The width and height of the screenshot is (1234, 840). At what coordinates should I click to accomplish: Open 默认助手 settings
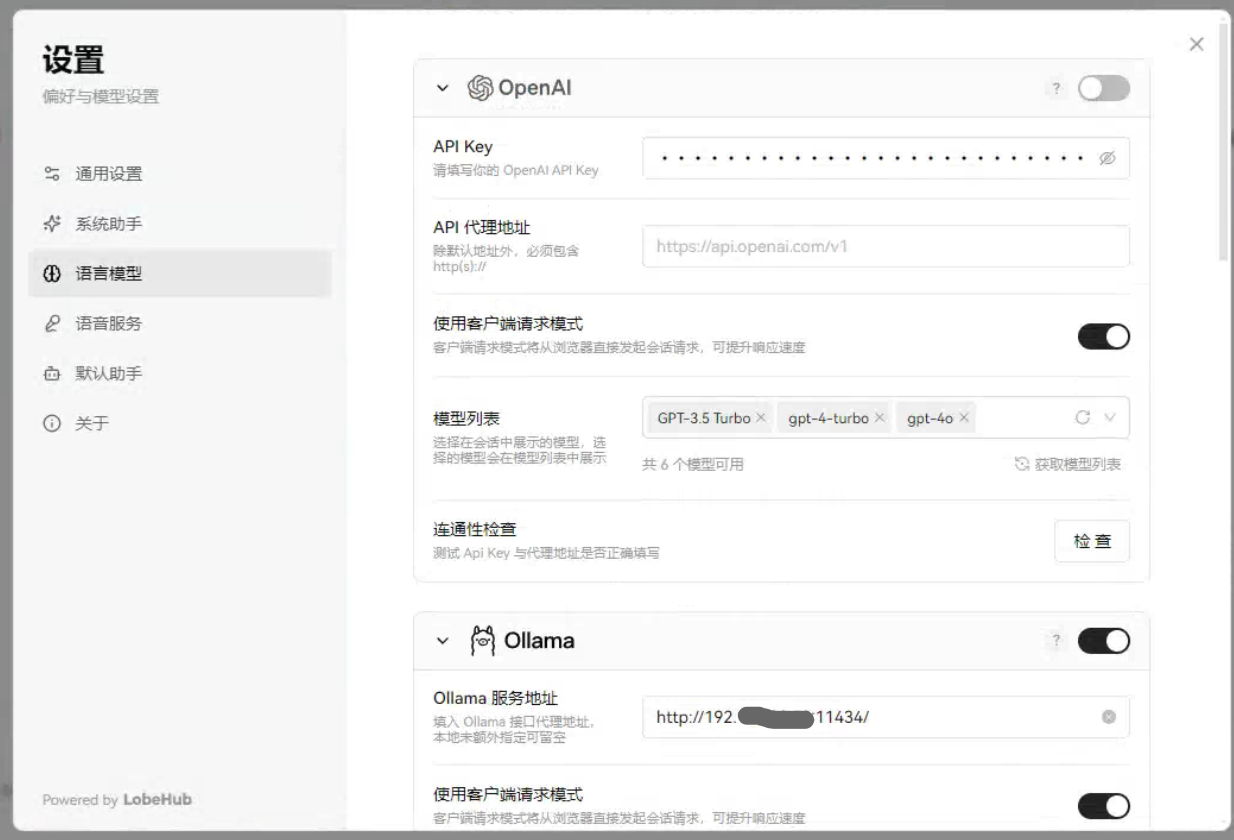coord(180,374)
